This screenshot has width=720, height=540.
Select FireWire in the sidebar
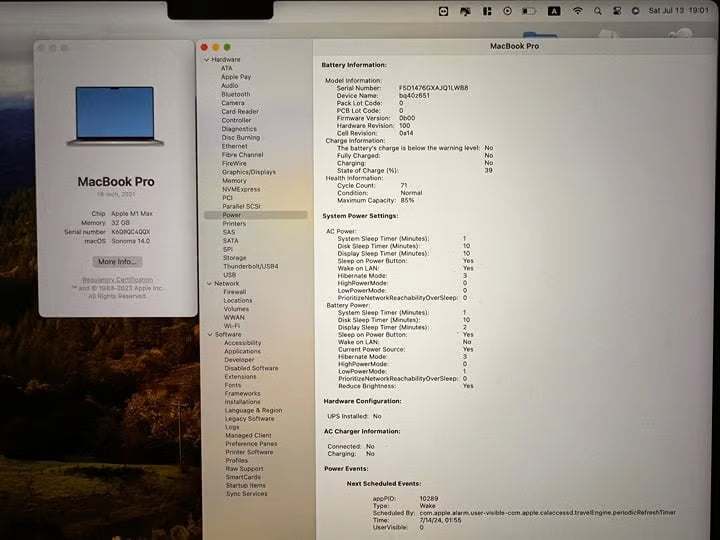coord(234,163)
